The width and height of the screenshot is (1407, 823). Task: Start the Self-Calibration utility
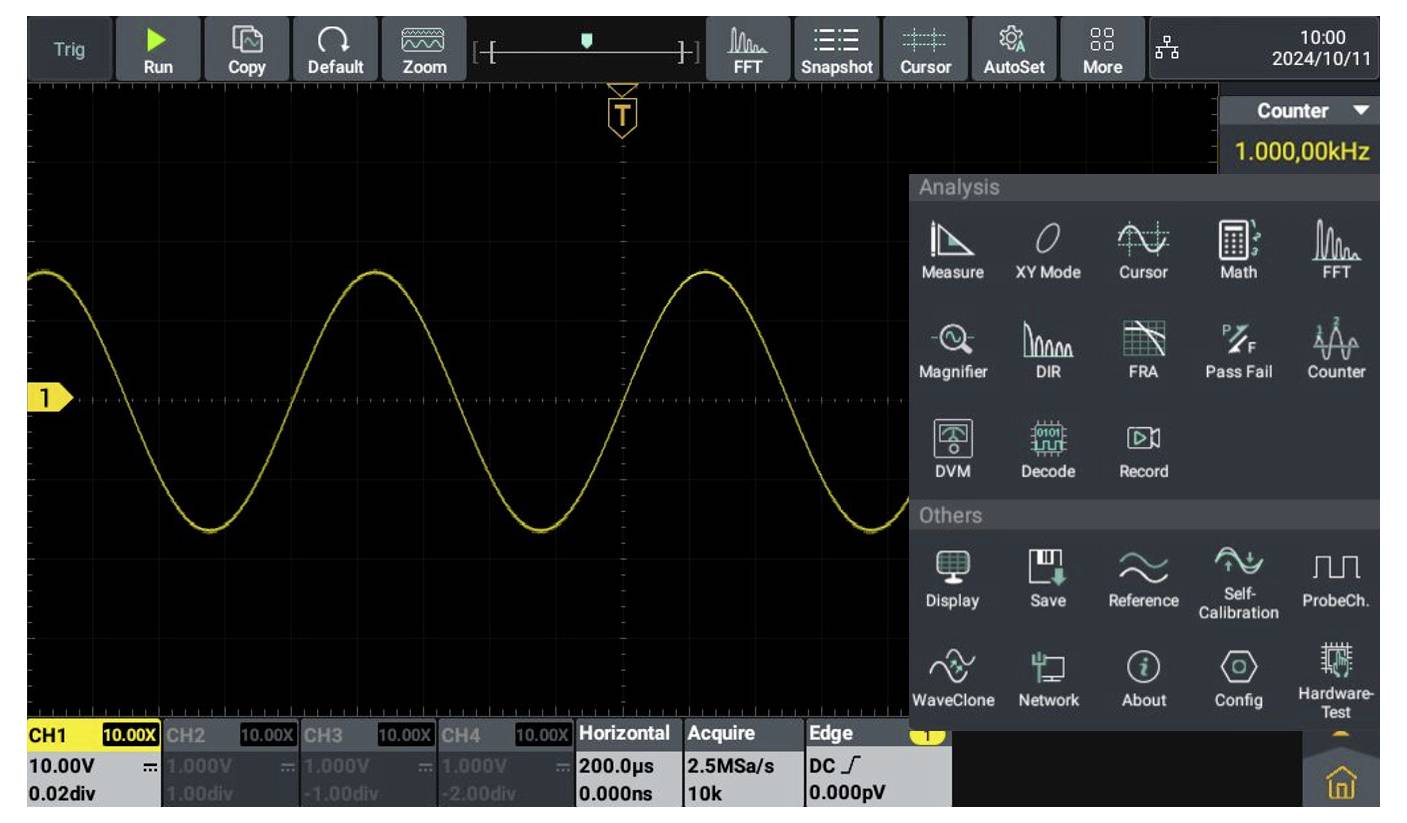[x=1238, y=583]
